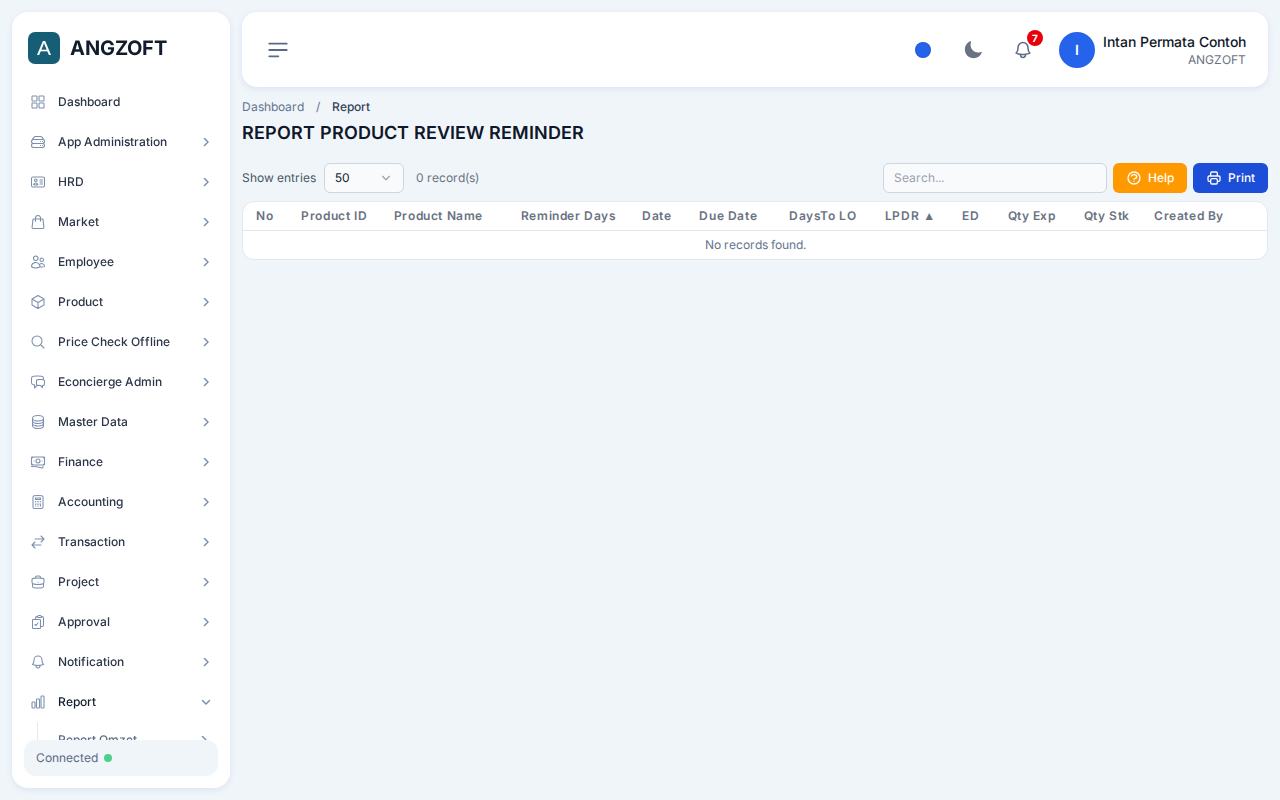Click the App Administration sidebar icon
Viewport: 1280px width, 800px height.
point(38,142)
